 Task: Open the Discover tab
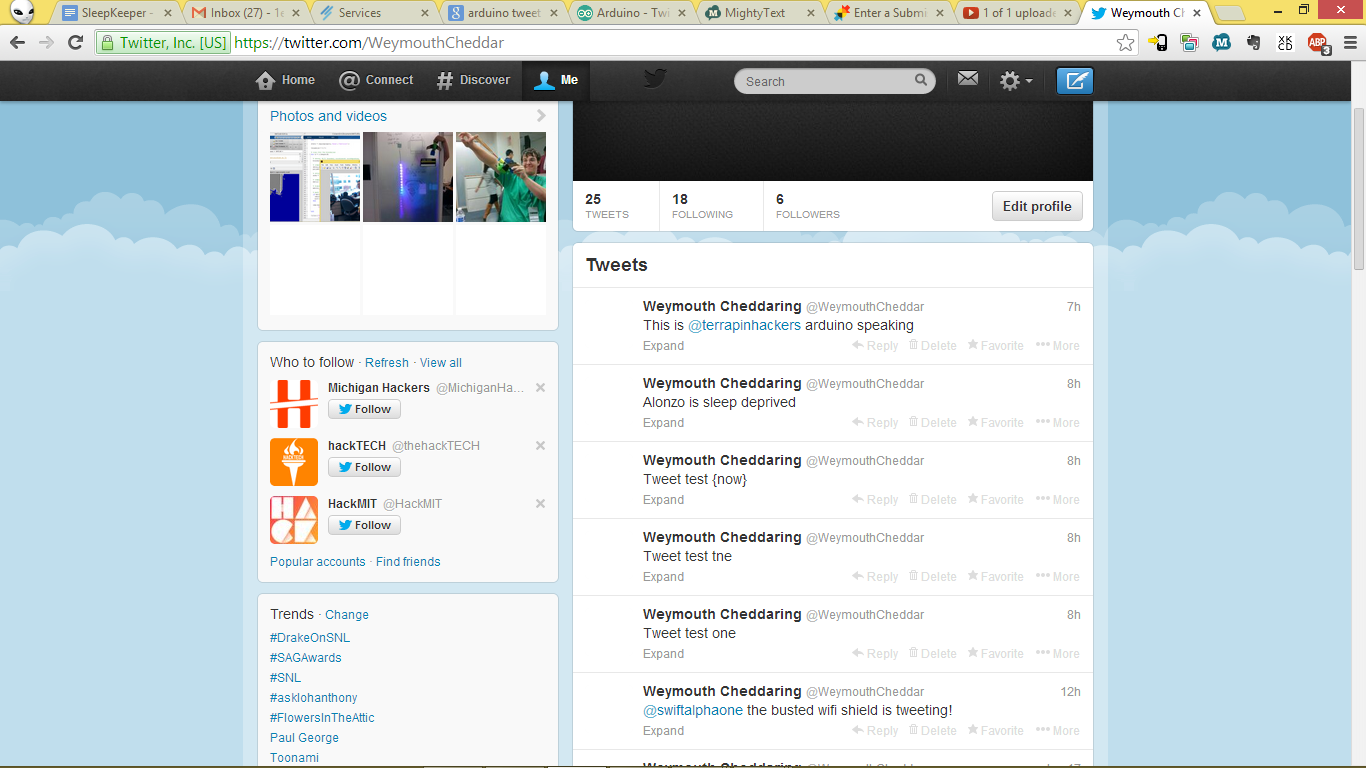click(474, 80)
